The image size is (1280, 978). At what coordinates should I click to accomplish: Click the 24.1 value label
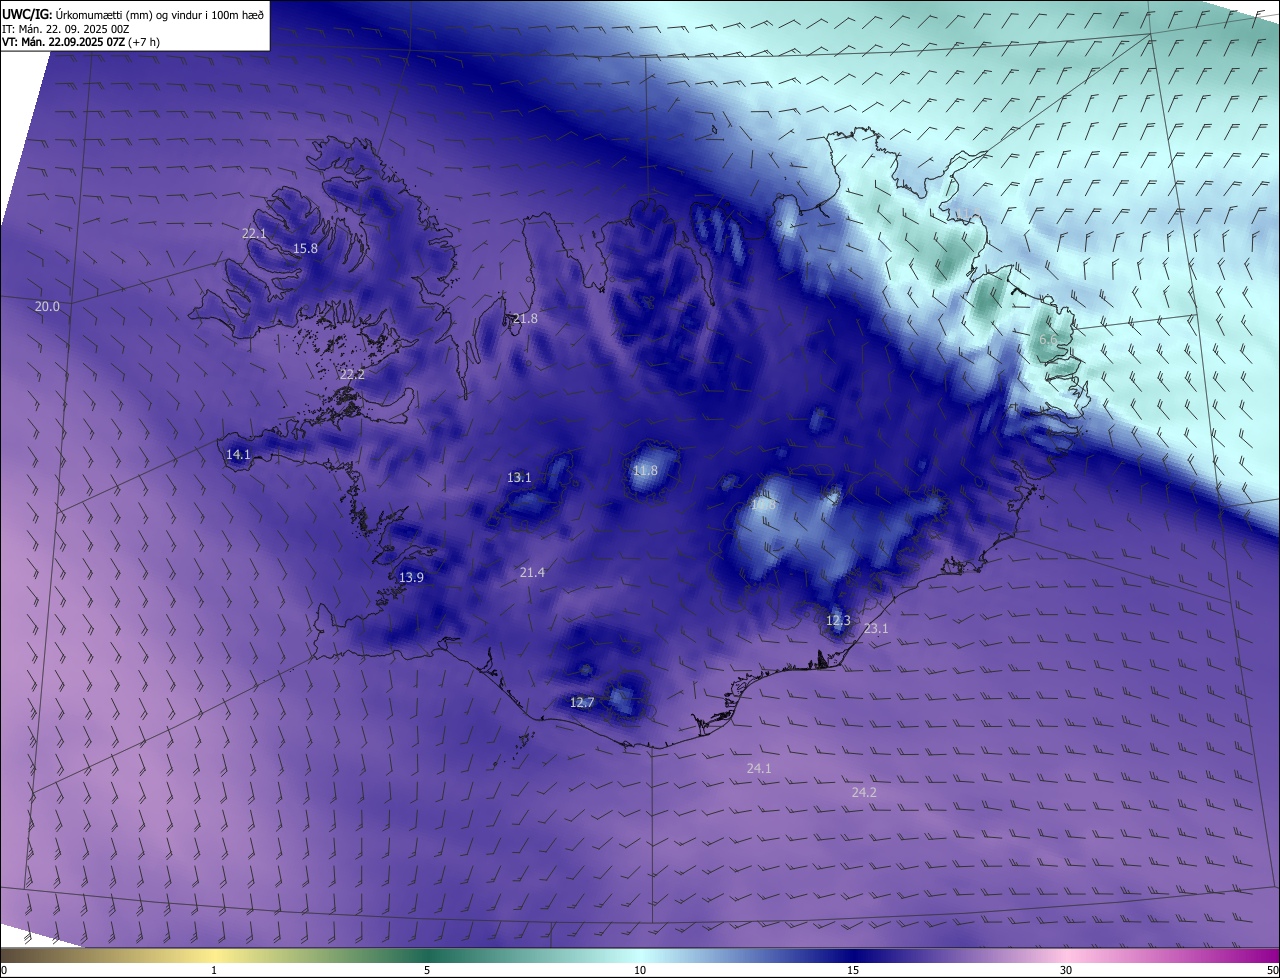tap(759, 769)
